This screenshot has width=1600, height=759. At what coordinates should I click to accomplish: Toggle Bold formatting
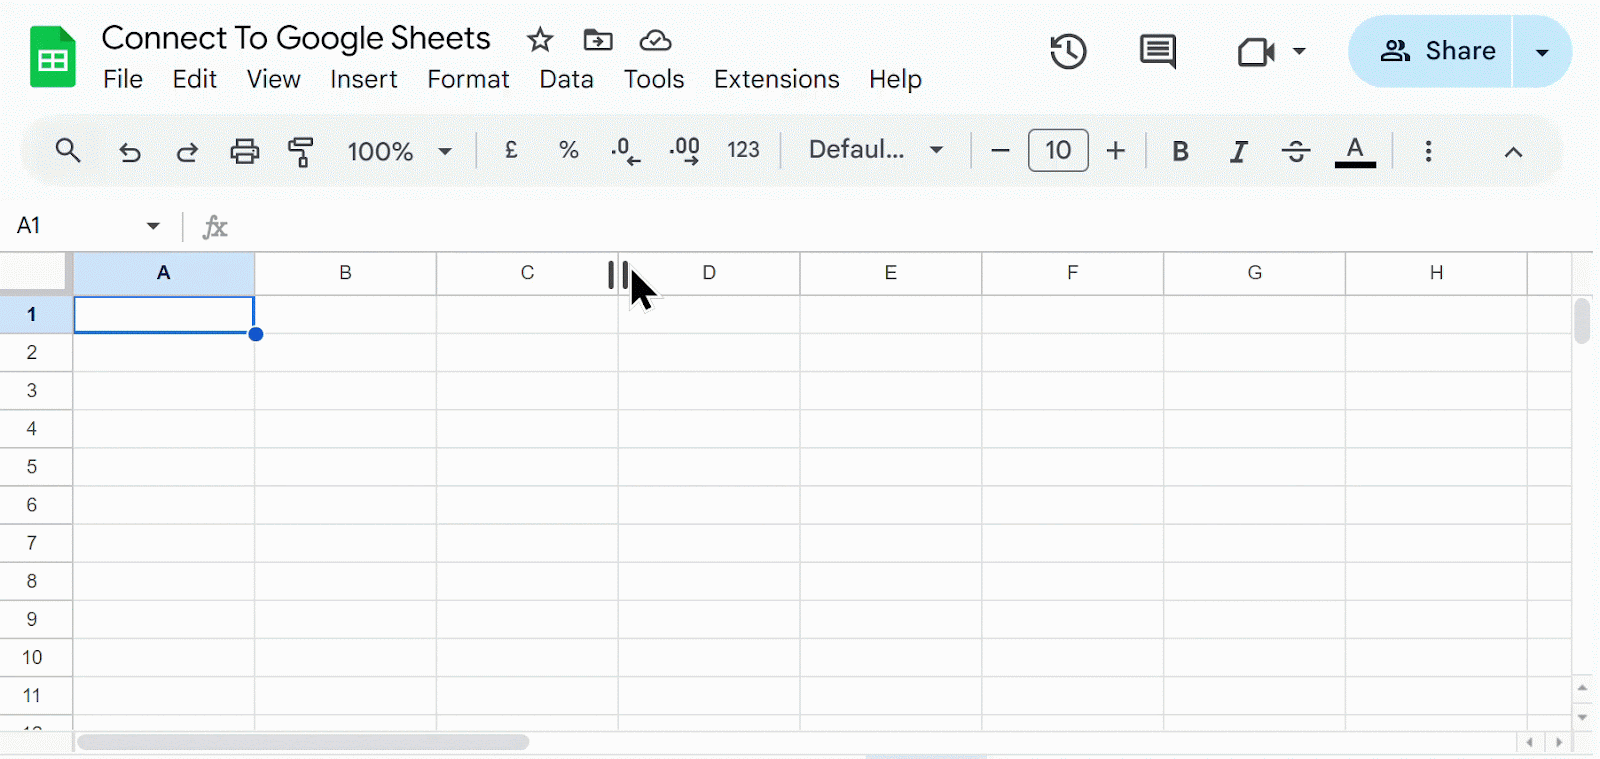coord(1180,151)
